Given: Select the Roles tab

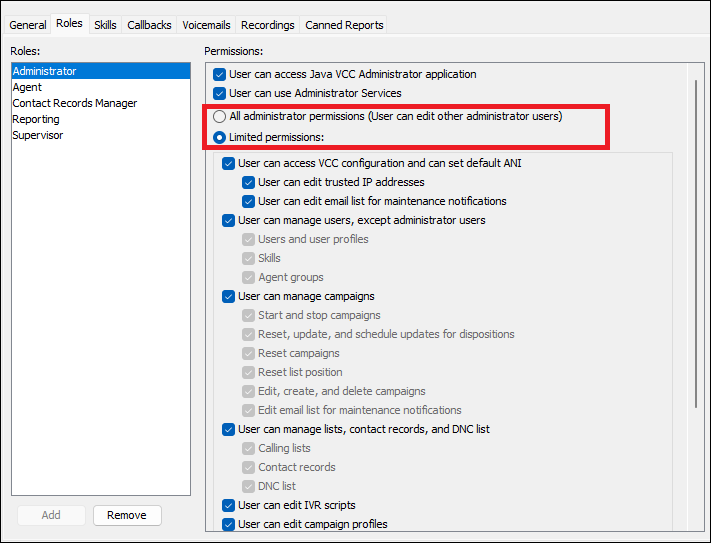Looking at the screenshot, I should (69, 23).
